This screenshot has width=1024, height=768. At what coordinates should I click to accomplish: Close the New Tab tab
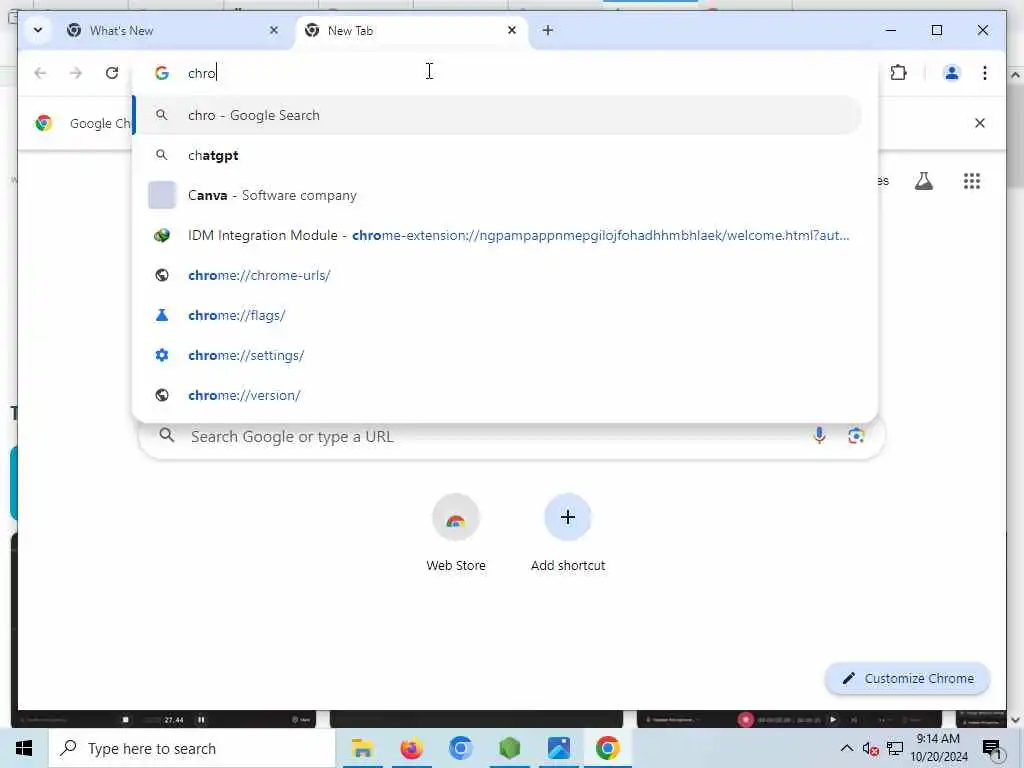pos(512,30)
